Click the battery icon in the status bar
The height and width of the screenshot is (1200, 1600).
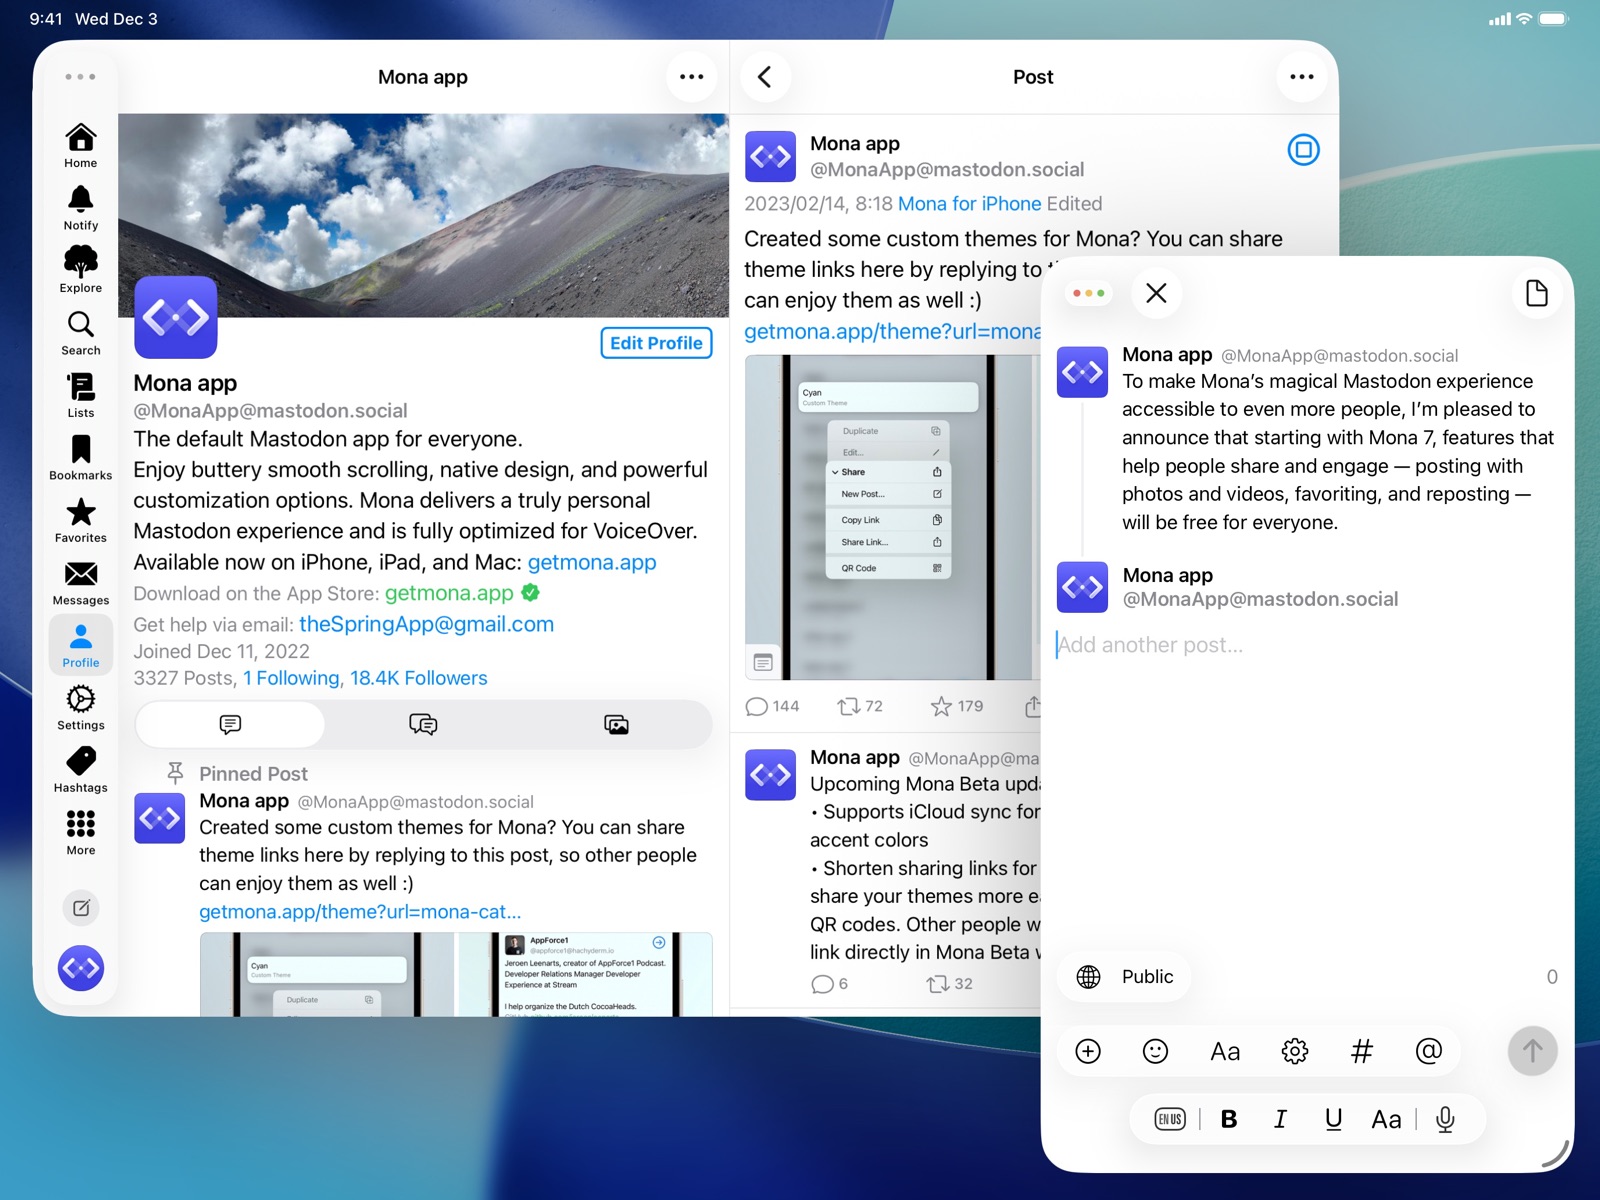tap(1553, 19)
